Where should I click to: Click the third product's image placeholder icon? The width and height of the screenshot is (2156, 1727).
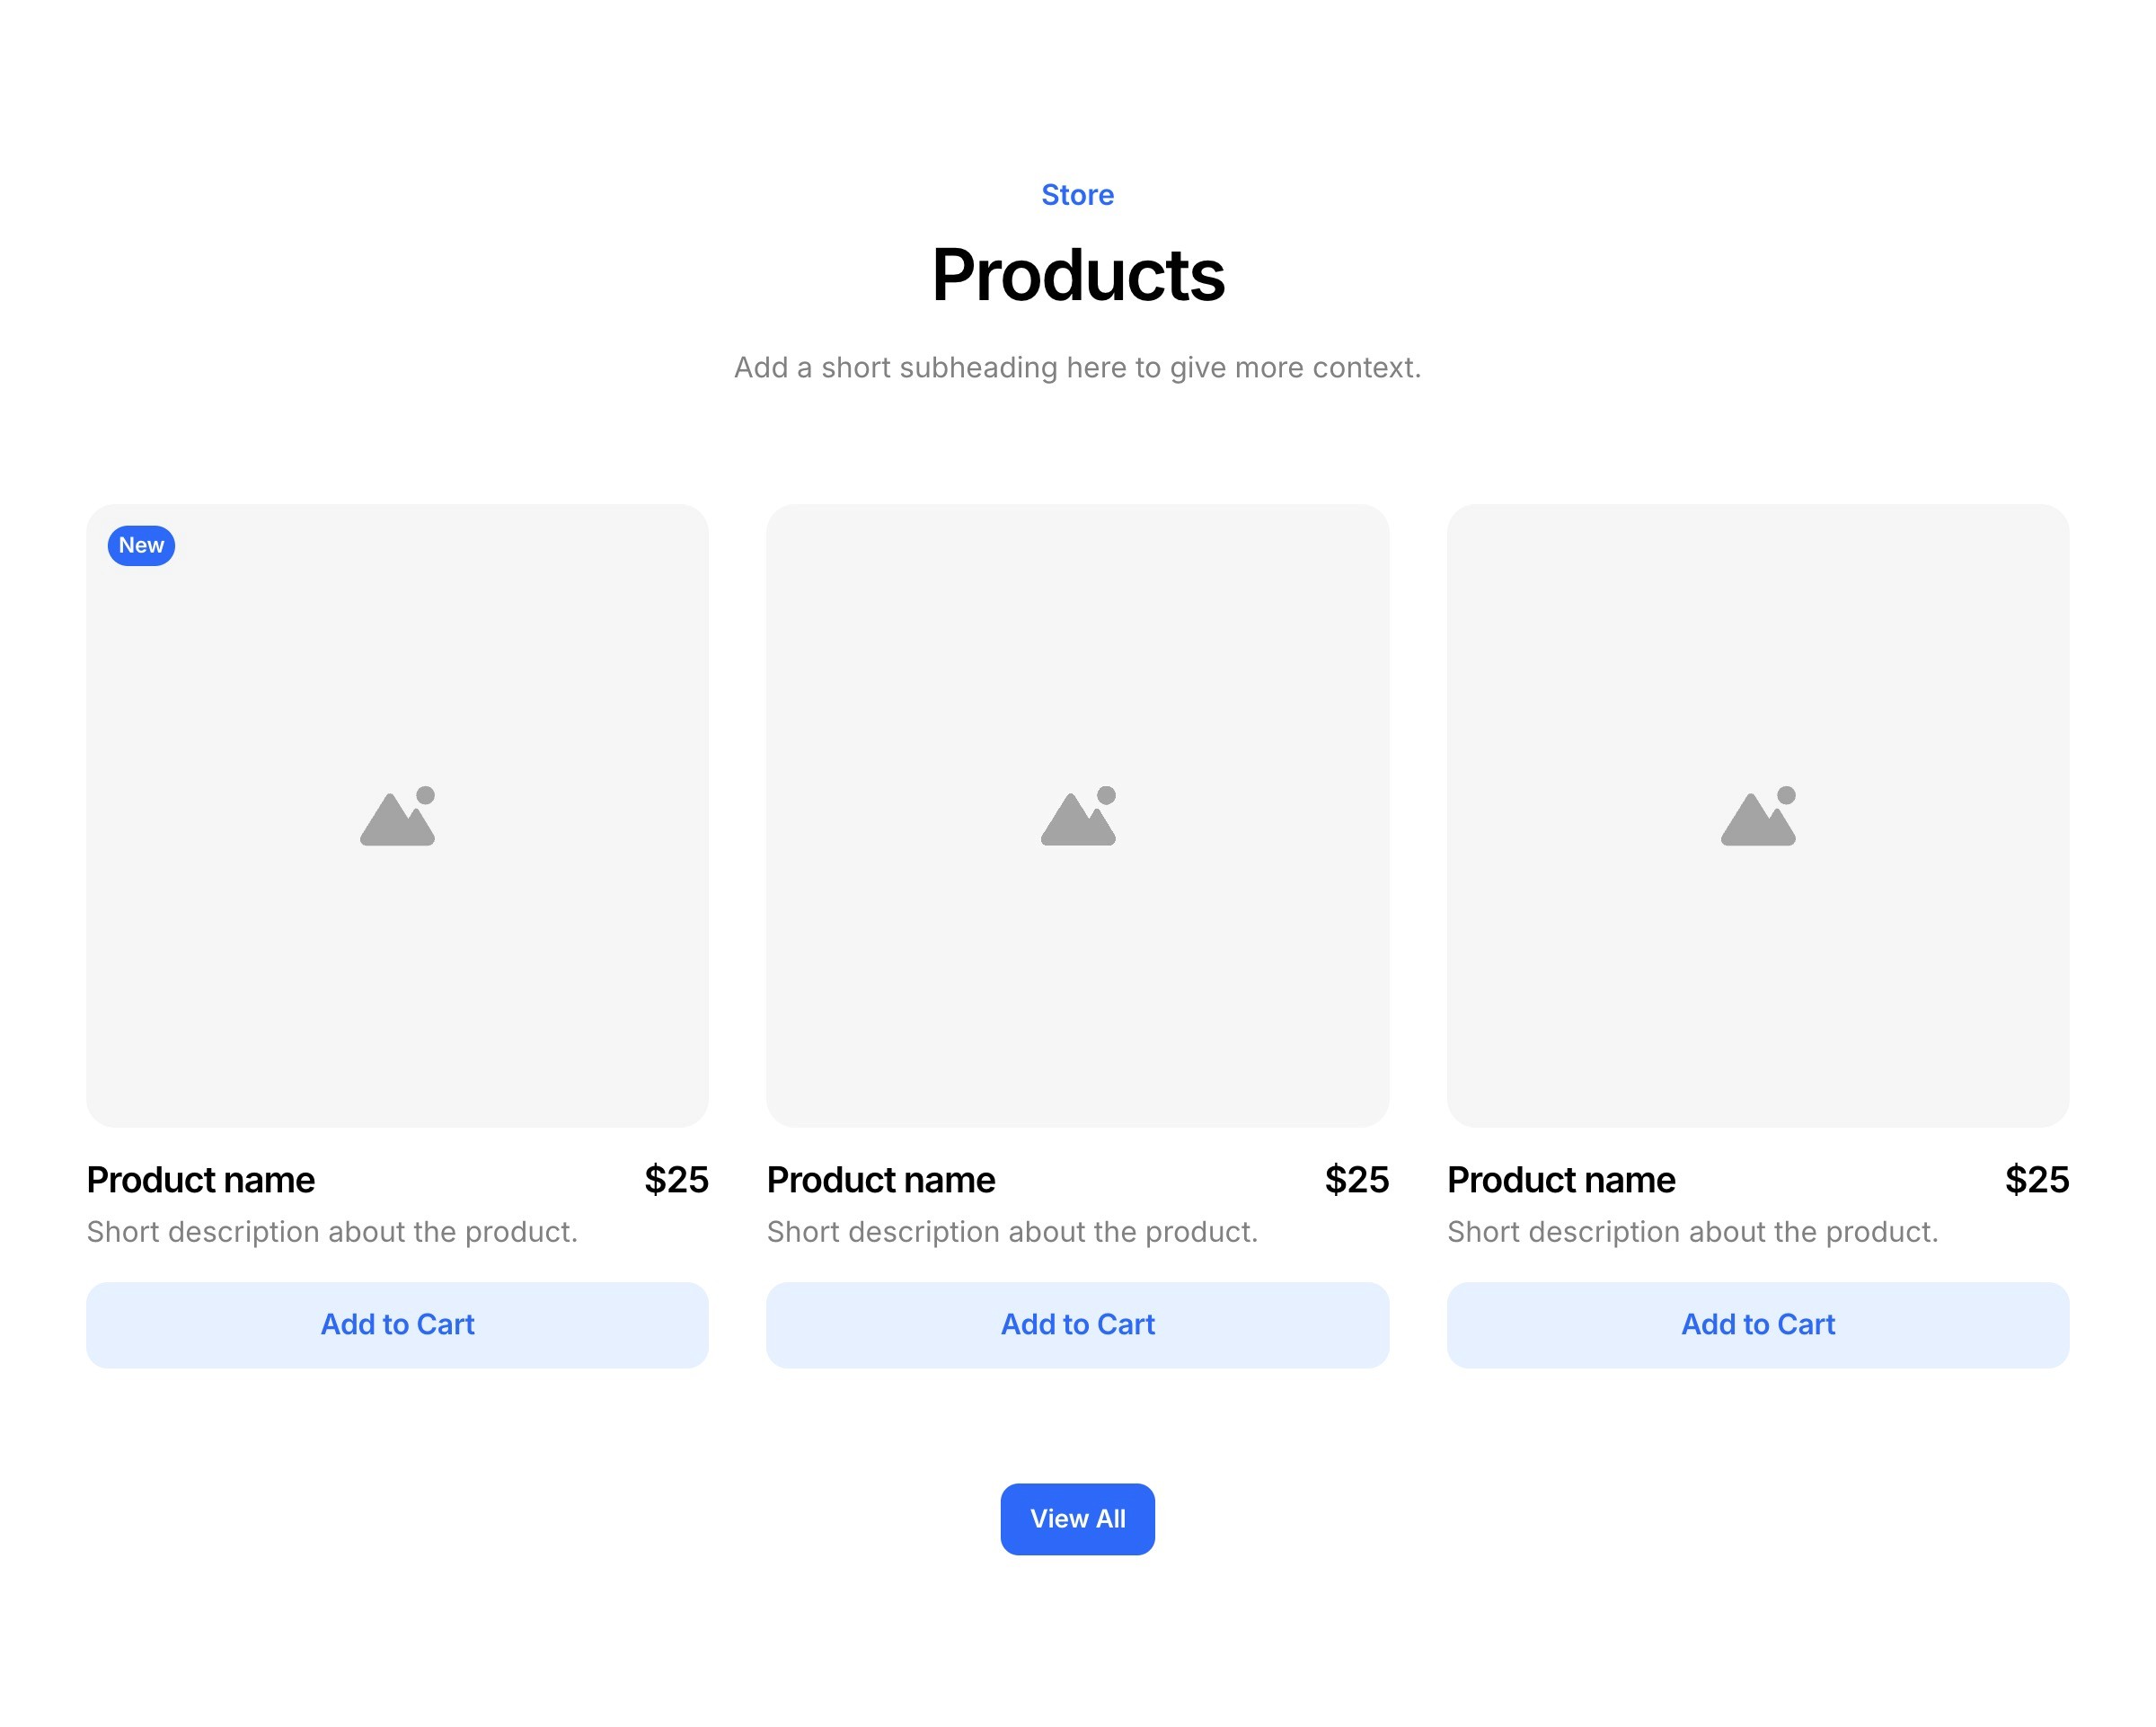1757,817
